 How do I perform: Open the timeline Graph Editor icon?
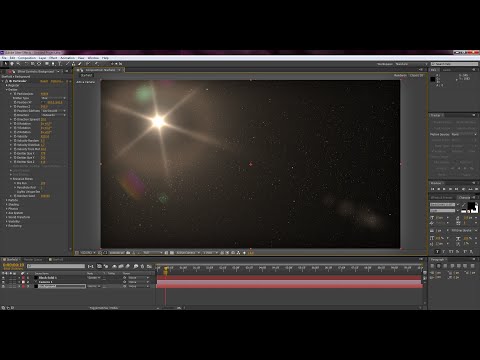[x=149, y=266]
